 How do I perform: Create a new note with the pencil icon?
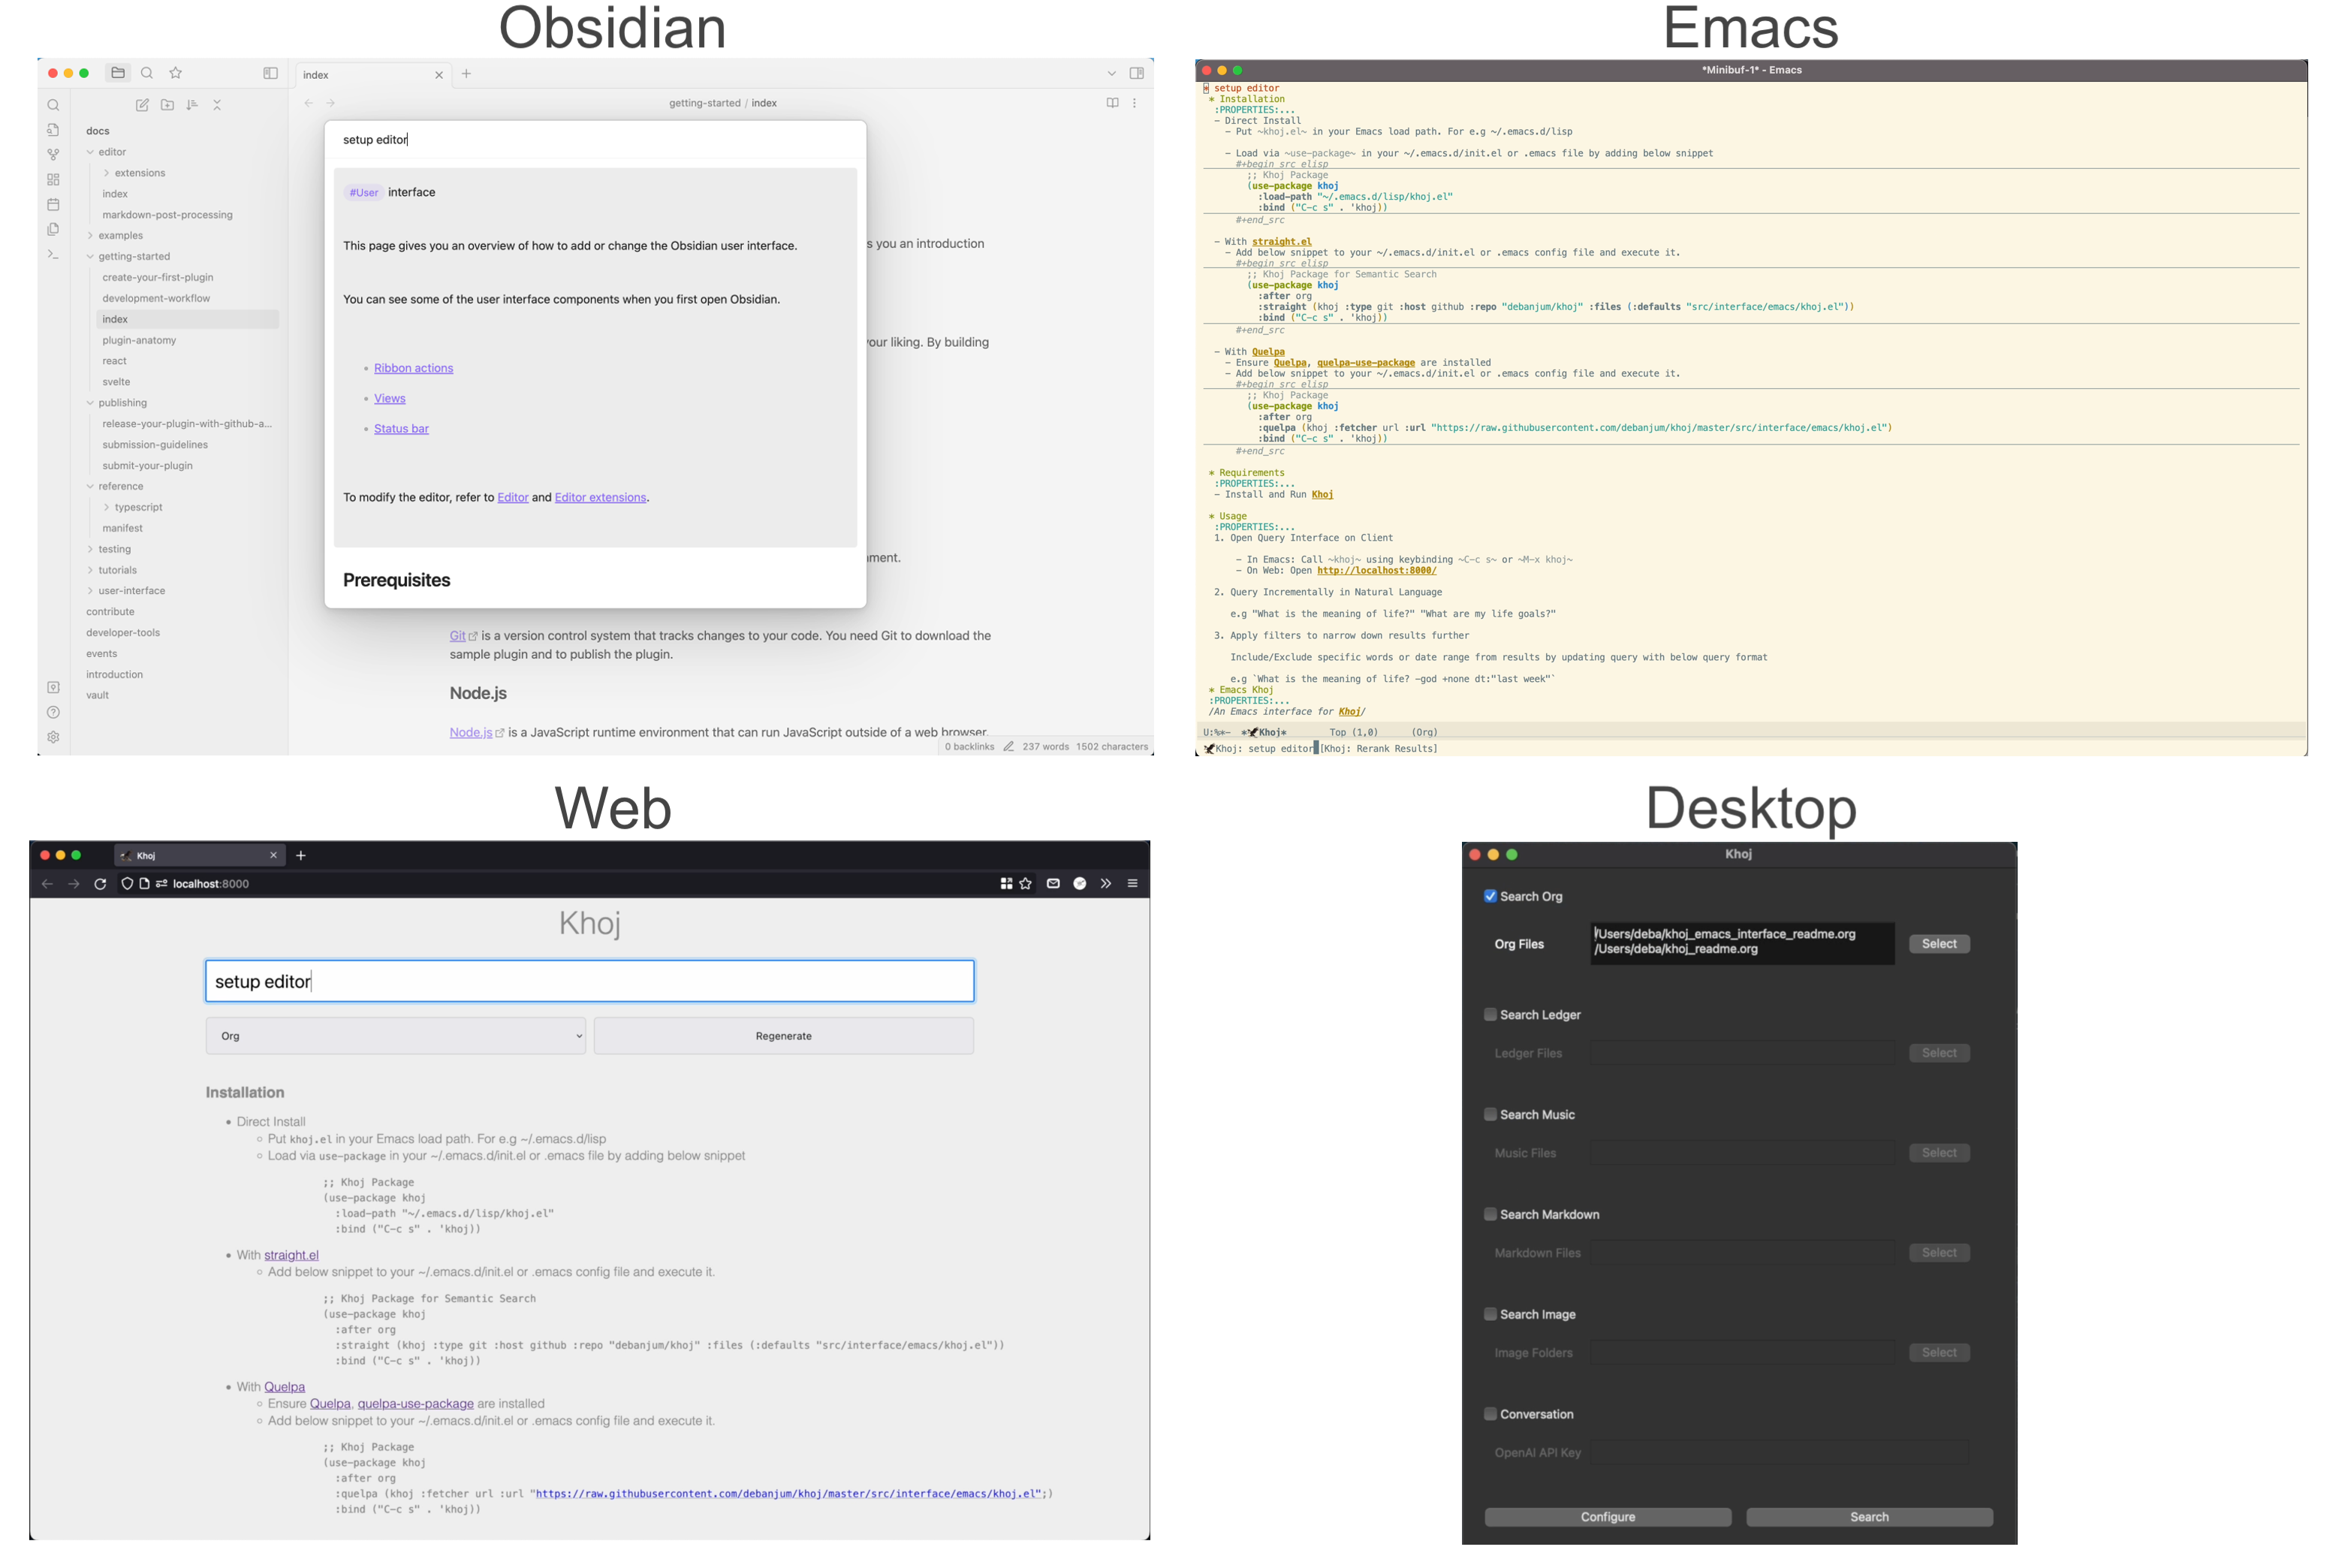coord(142,105)
